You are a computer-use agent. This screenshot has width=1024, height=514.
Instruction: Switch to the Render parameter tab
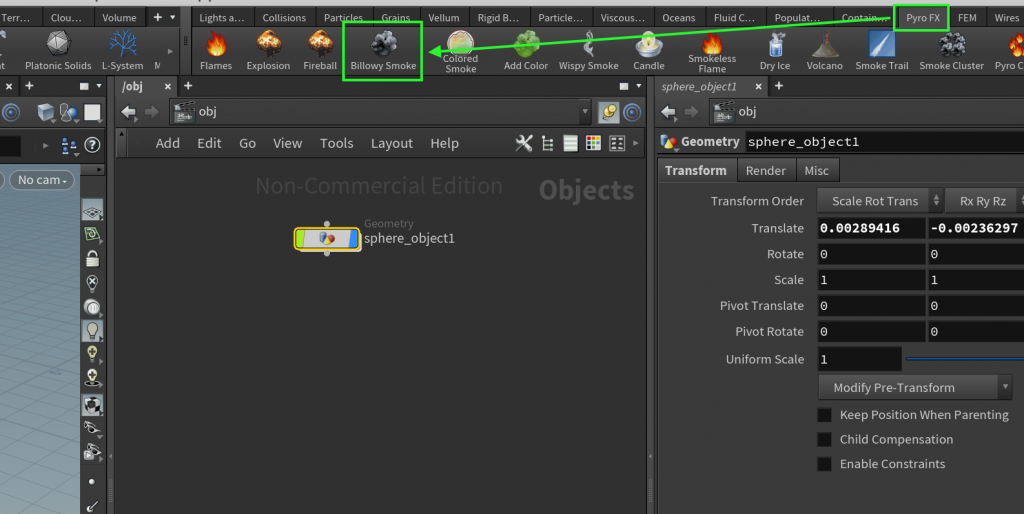(x=766, y=171)
